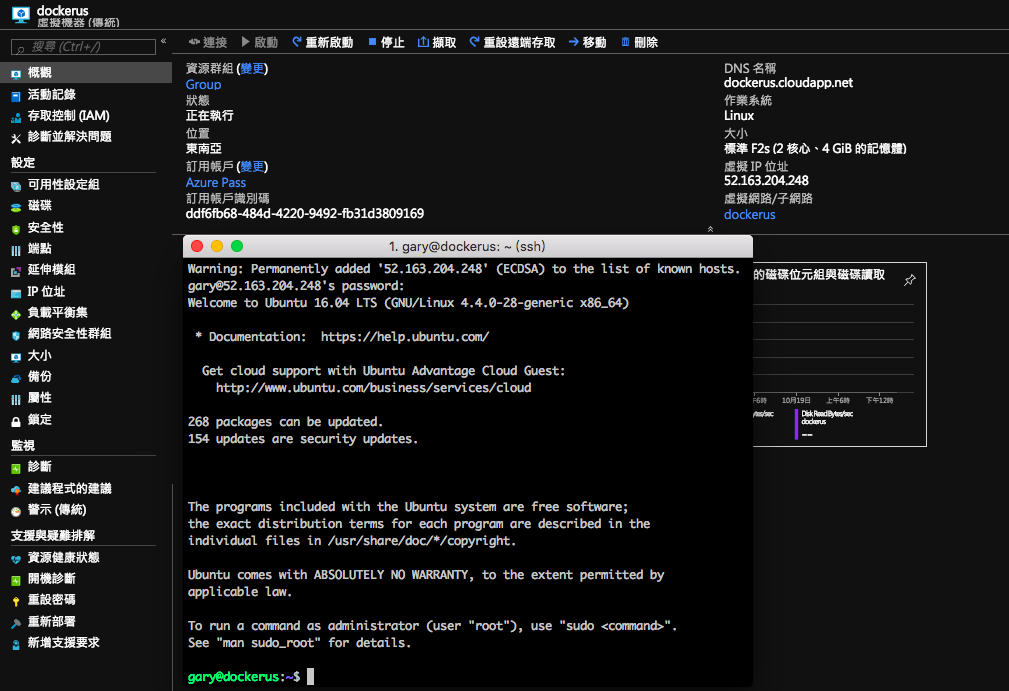1009x691 pixels.
Task: Click dockerus.cloudapp.net DNS name
Action: click(788, 83)
